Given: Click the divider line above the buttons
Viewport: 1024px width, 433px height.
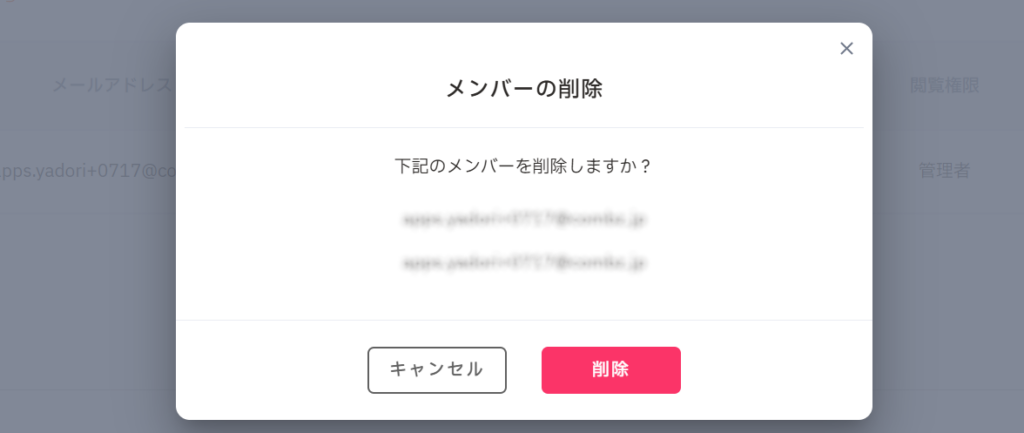Looking at the screenshot, I should pyautogui.click(x=523, y=320).
